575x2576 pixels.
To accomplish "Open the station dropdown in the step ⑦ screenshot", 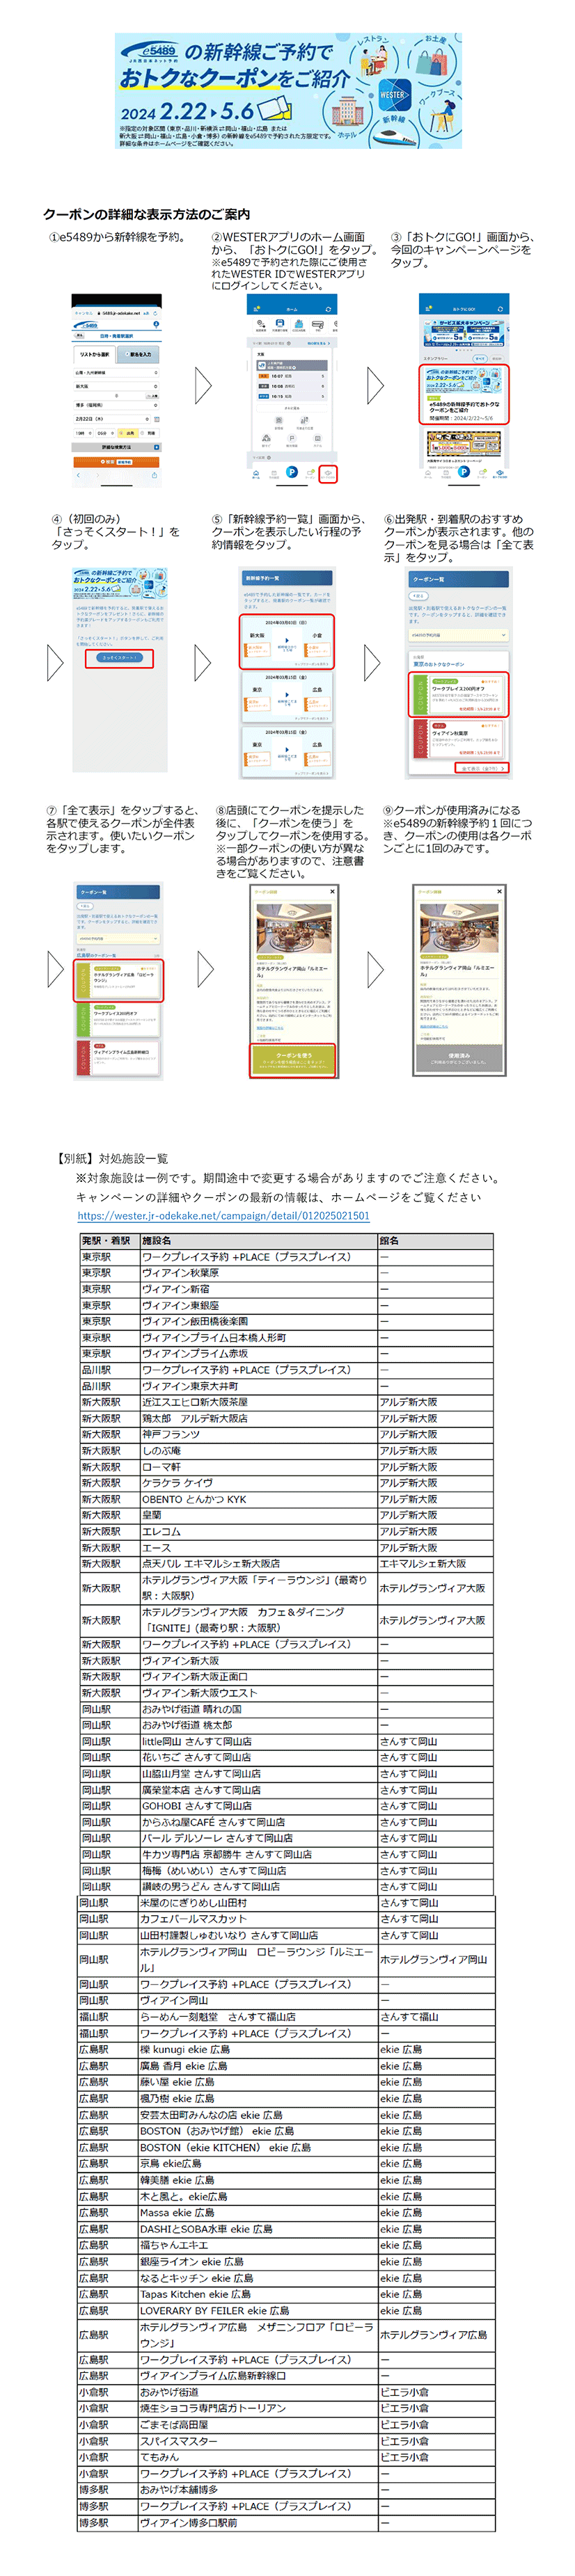I will 117,938.
